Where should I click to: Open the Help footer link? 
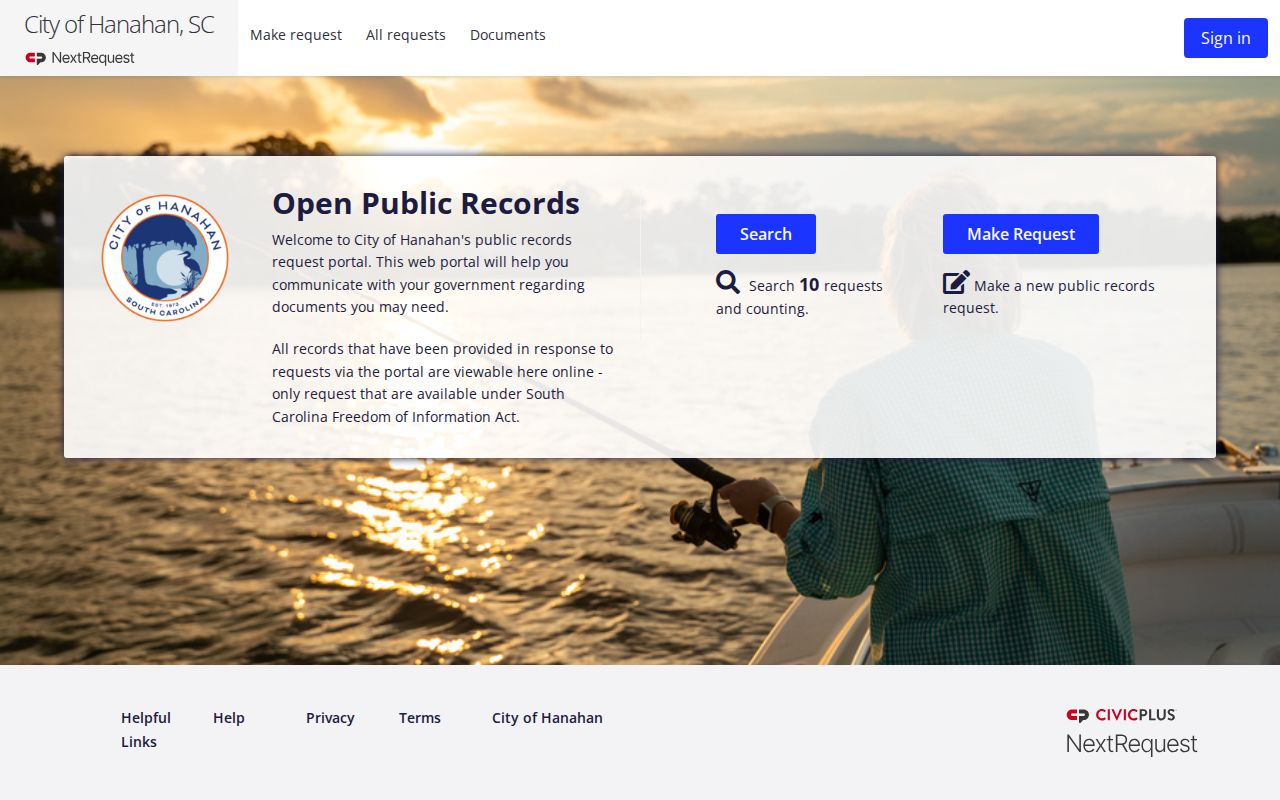point(229,718)
